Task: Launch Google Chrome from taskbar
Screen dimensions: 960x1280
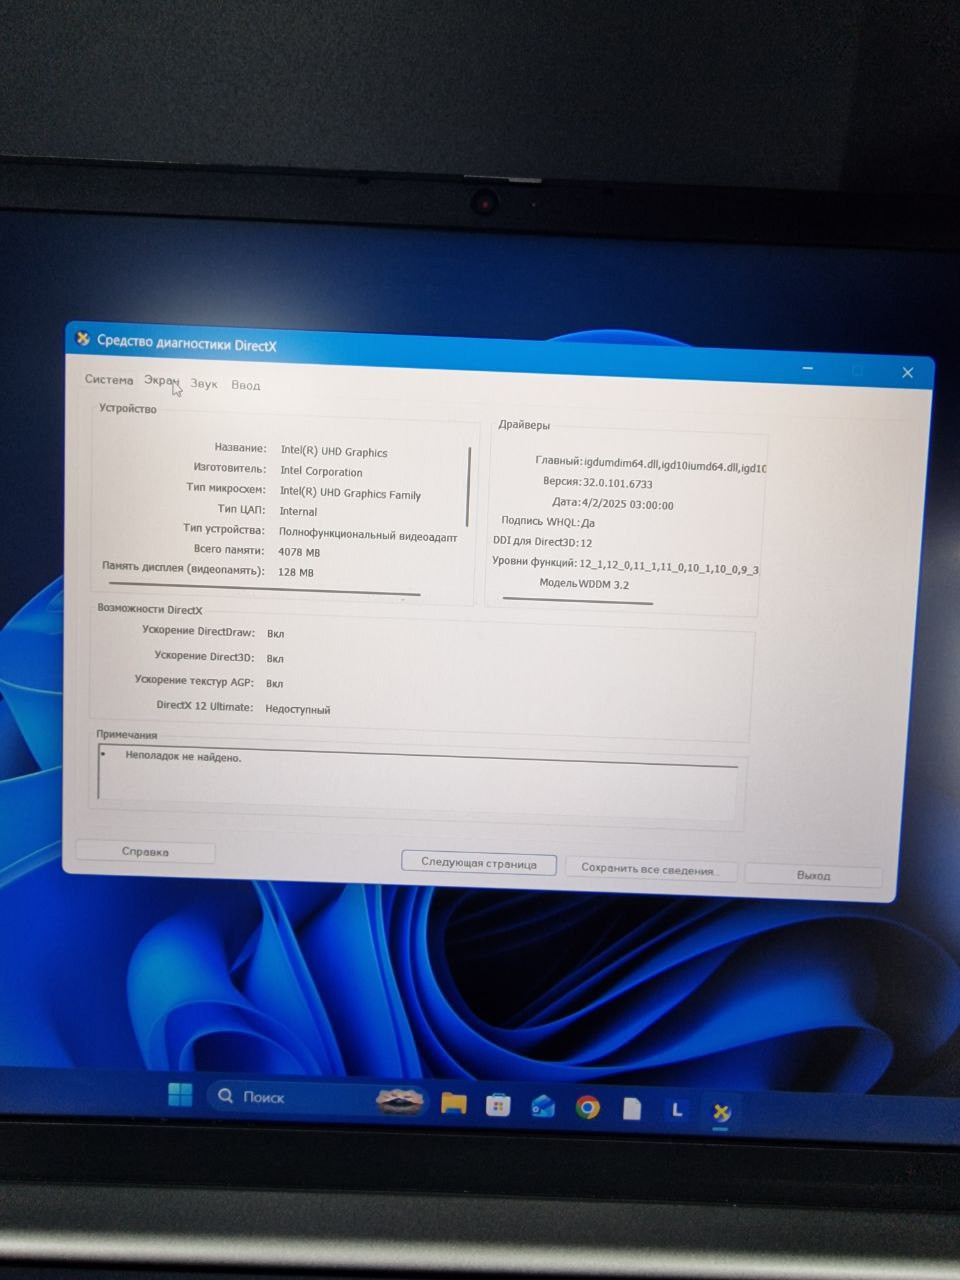Action: tap(588, 1107)
